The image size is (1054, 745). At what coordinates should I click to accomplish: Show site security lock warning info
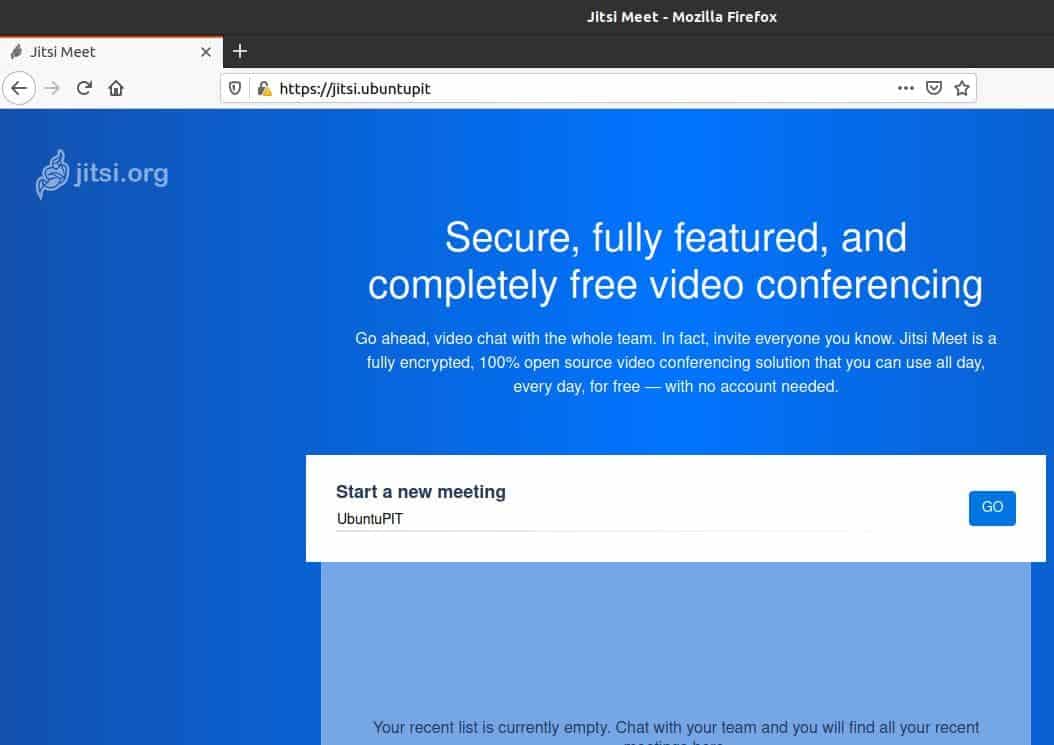click(x=264, y=88)
